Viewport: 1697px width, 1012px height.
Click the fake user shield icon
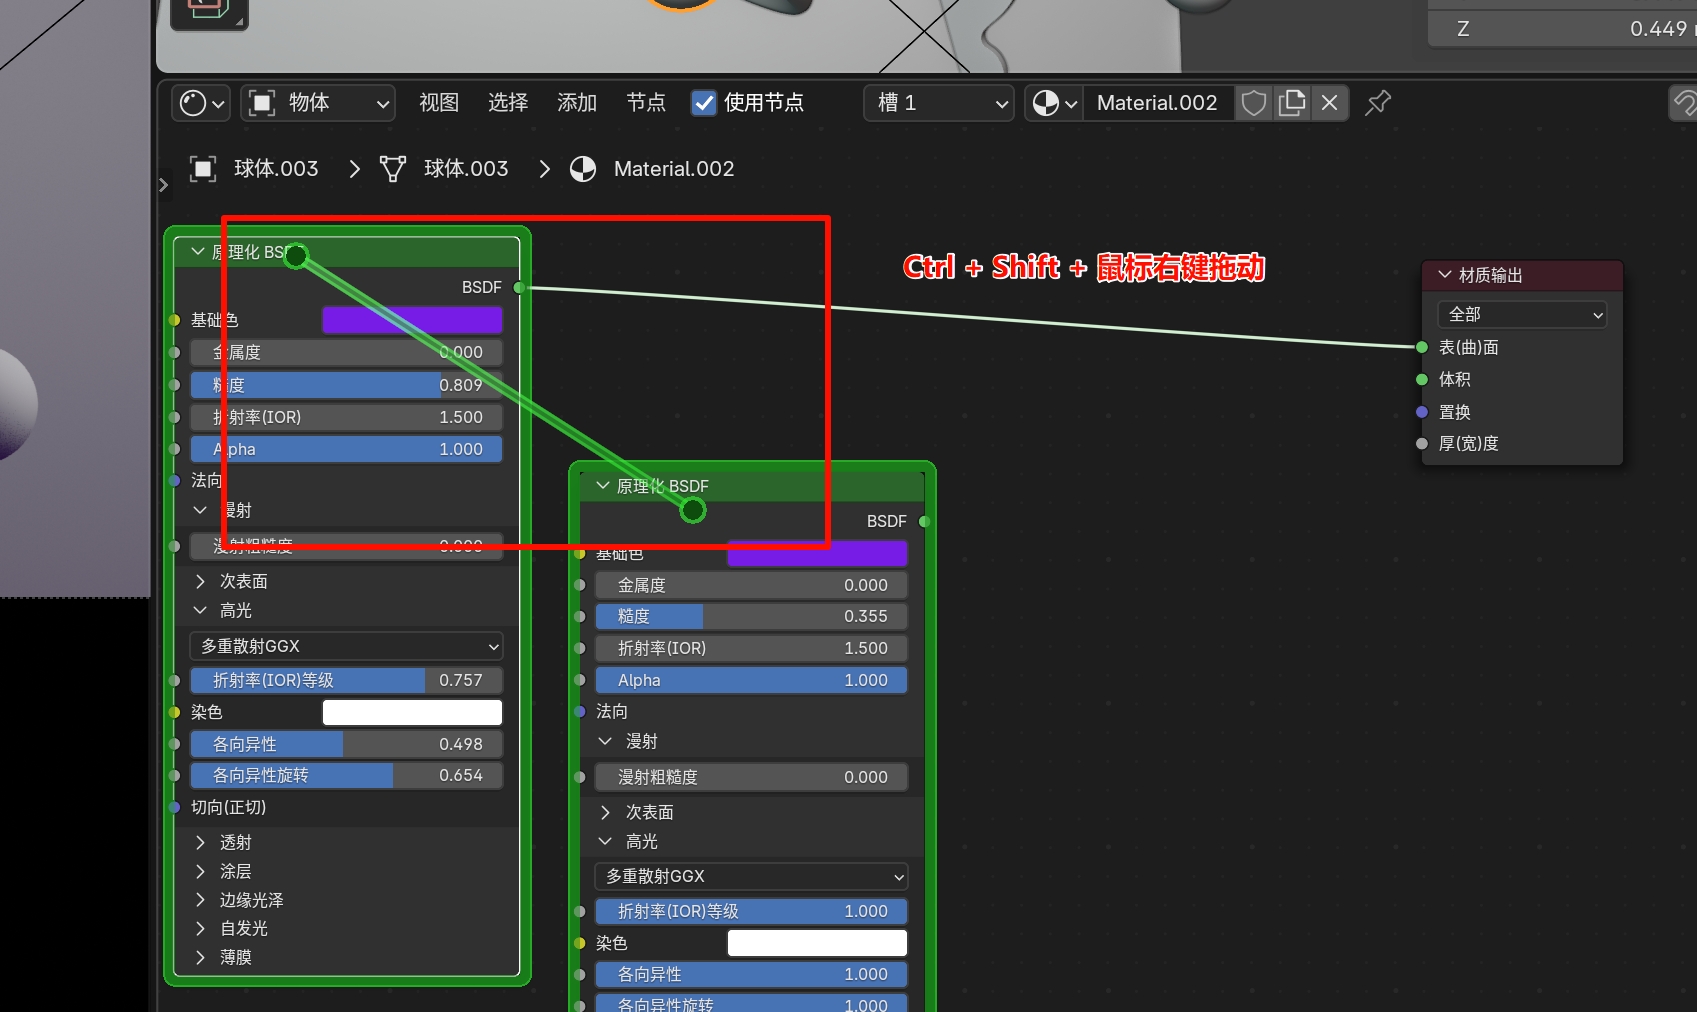(x=1254, y=103)
